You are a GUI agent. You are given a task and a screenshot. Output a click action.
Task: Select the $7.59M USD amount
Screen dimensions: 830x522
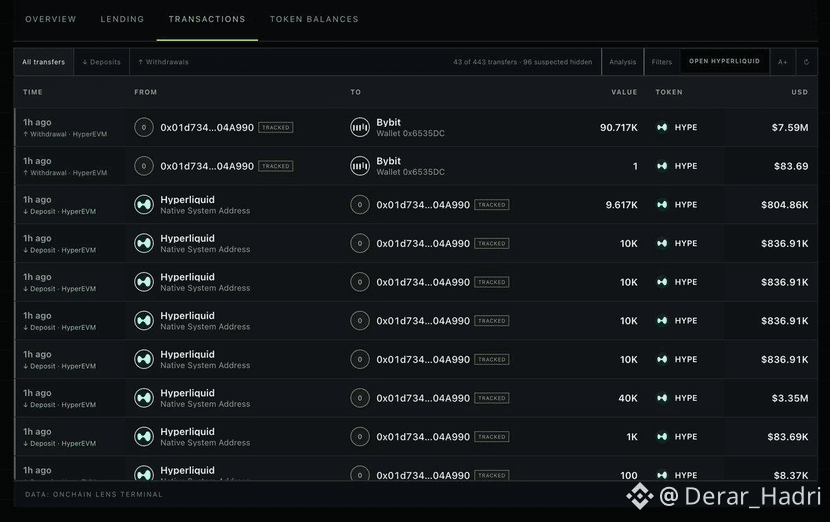pyautogui.click(x=790, y=128)
